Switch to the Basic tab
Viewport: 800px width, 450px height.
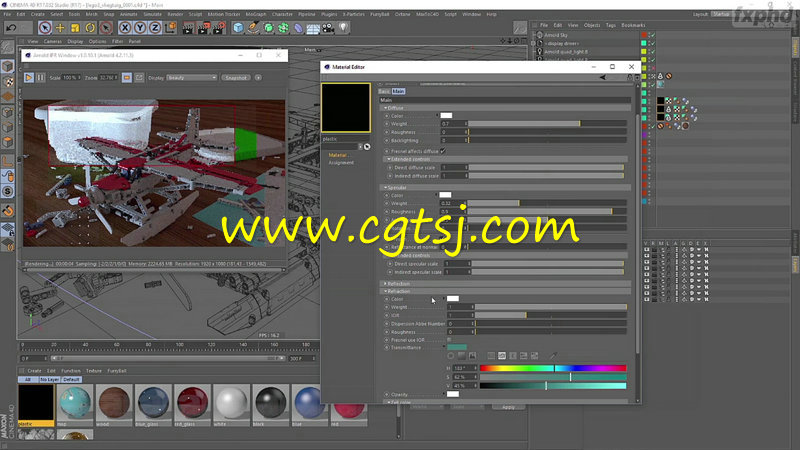384,91
